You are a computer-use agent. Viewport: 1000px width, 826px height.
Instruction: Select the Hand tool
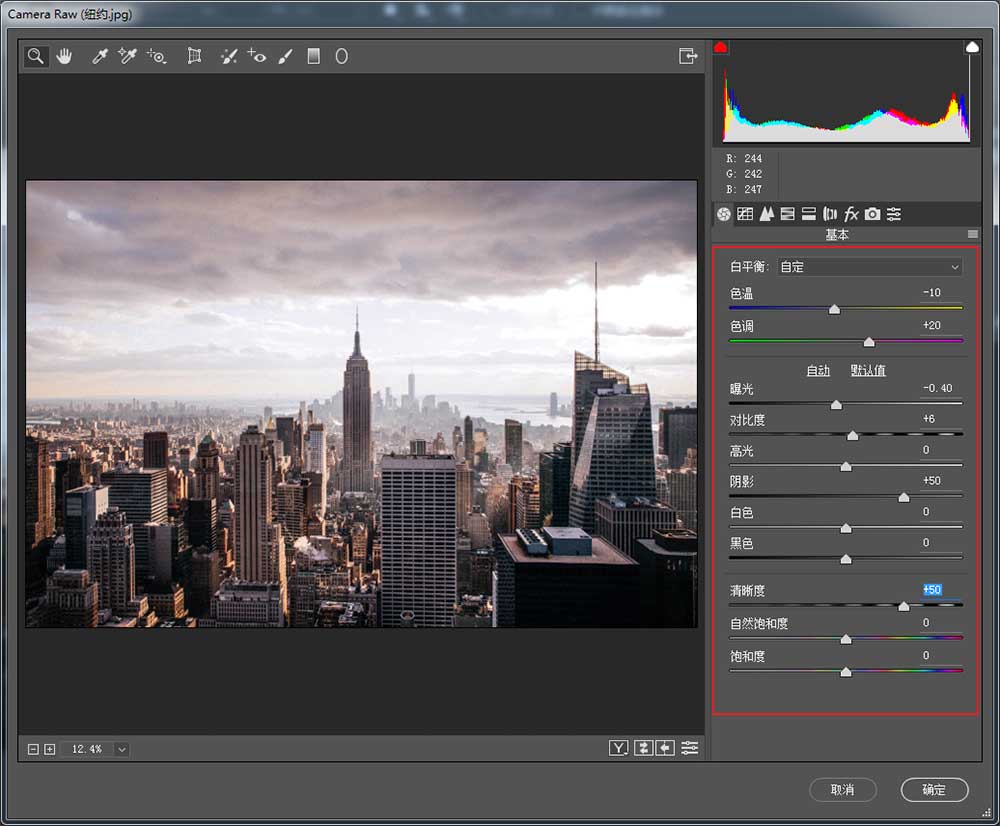click(x=64, y=56)
